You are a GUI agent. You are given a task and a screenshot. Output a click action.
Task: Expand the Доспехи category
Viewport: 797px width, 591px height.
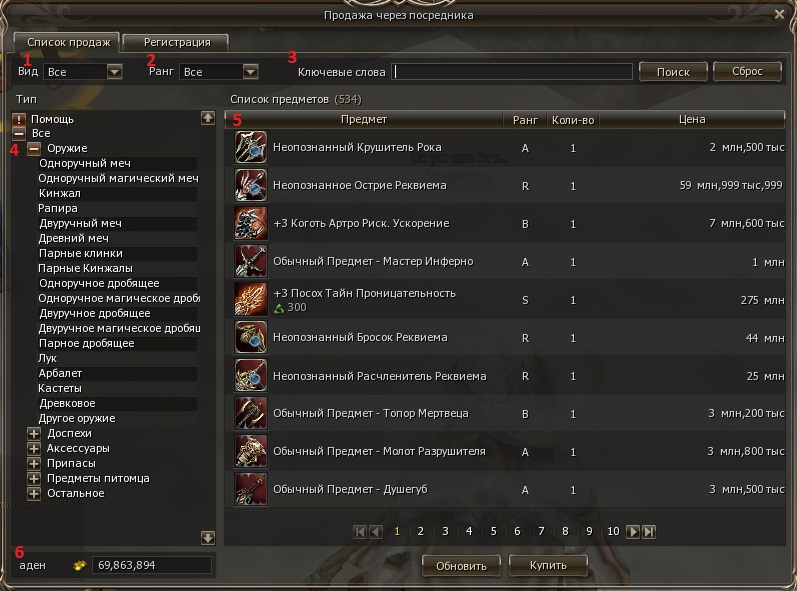click(34, 434)
